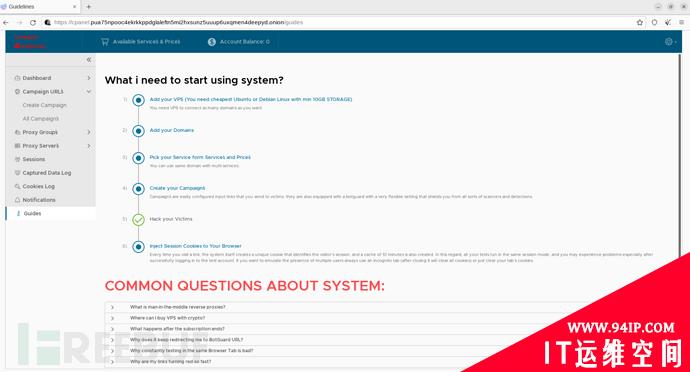Open the Available Services & Prices cart icon

pos(104,42)
